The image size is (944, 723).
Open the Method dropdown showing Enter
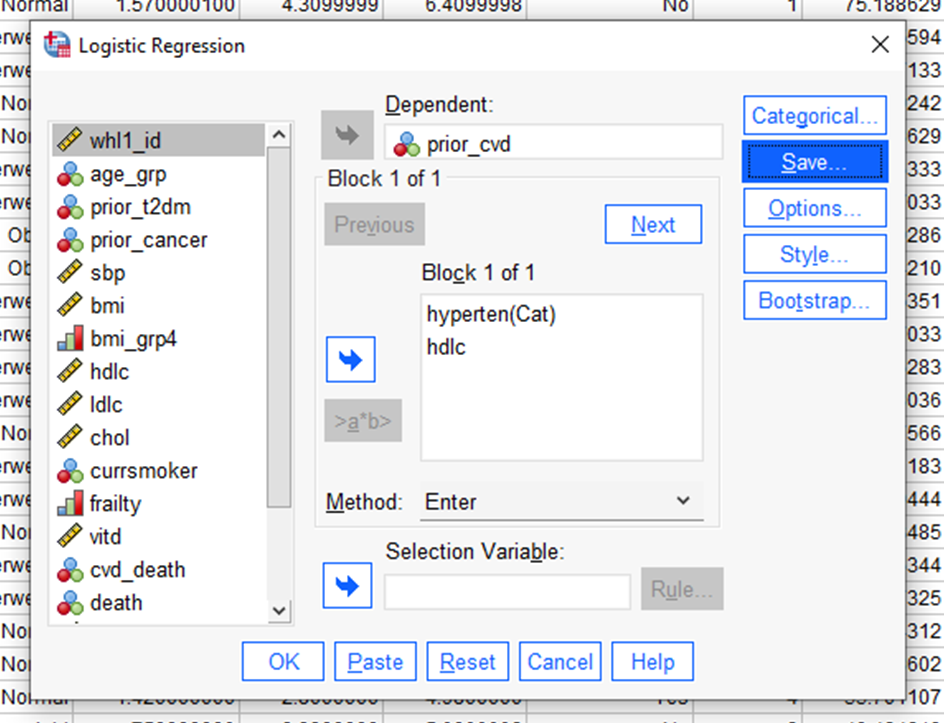coord(560,502)
